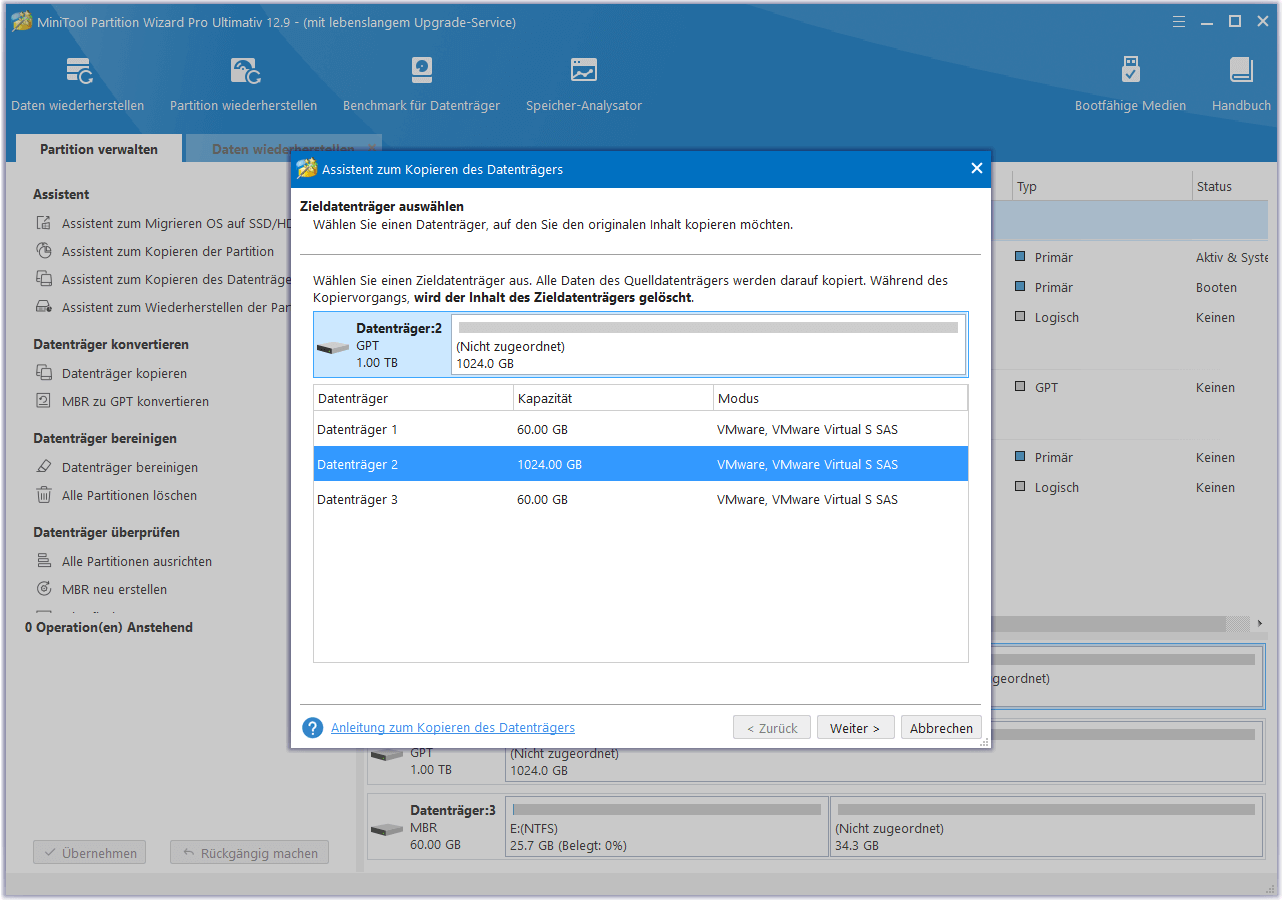Viewport: 1284px width, 902px height.
Task: Click Weiter button in wizard
Action: (855, 728)
